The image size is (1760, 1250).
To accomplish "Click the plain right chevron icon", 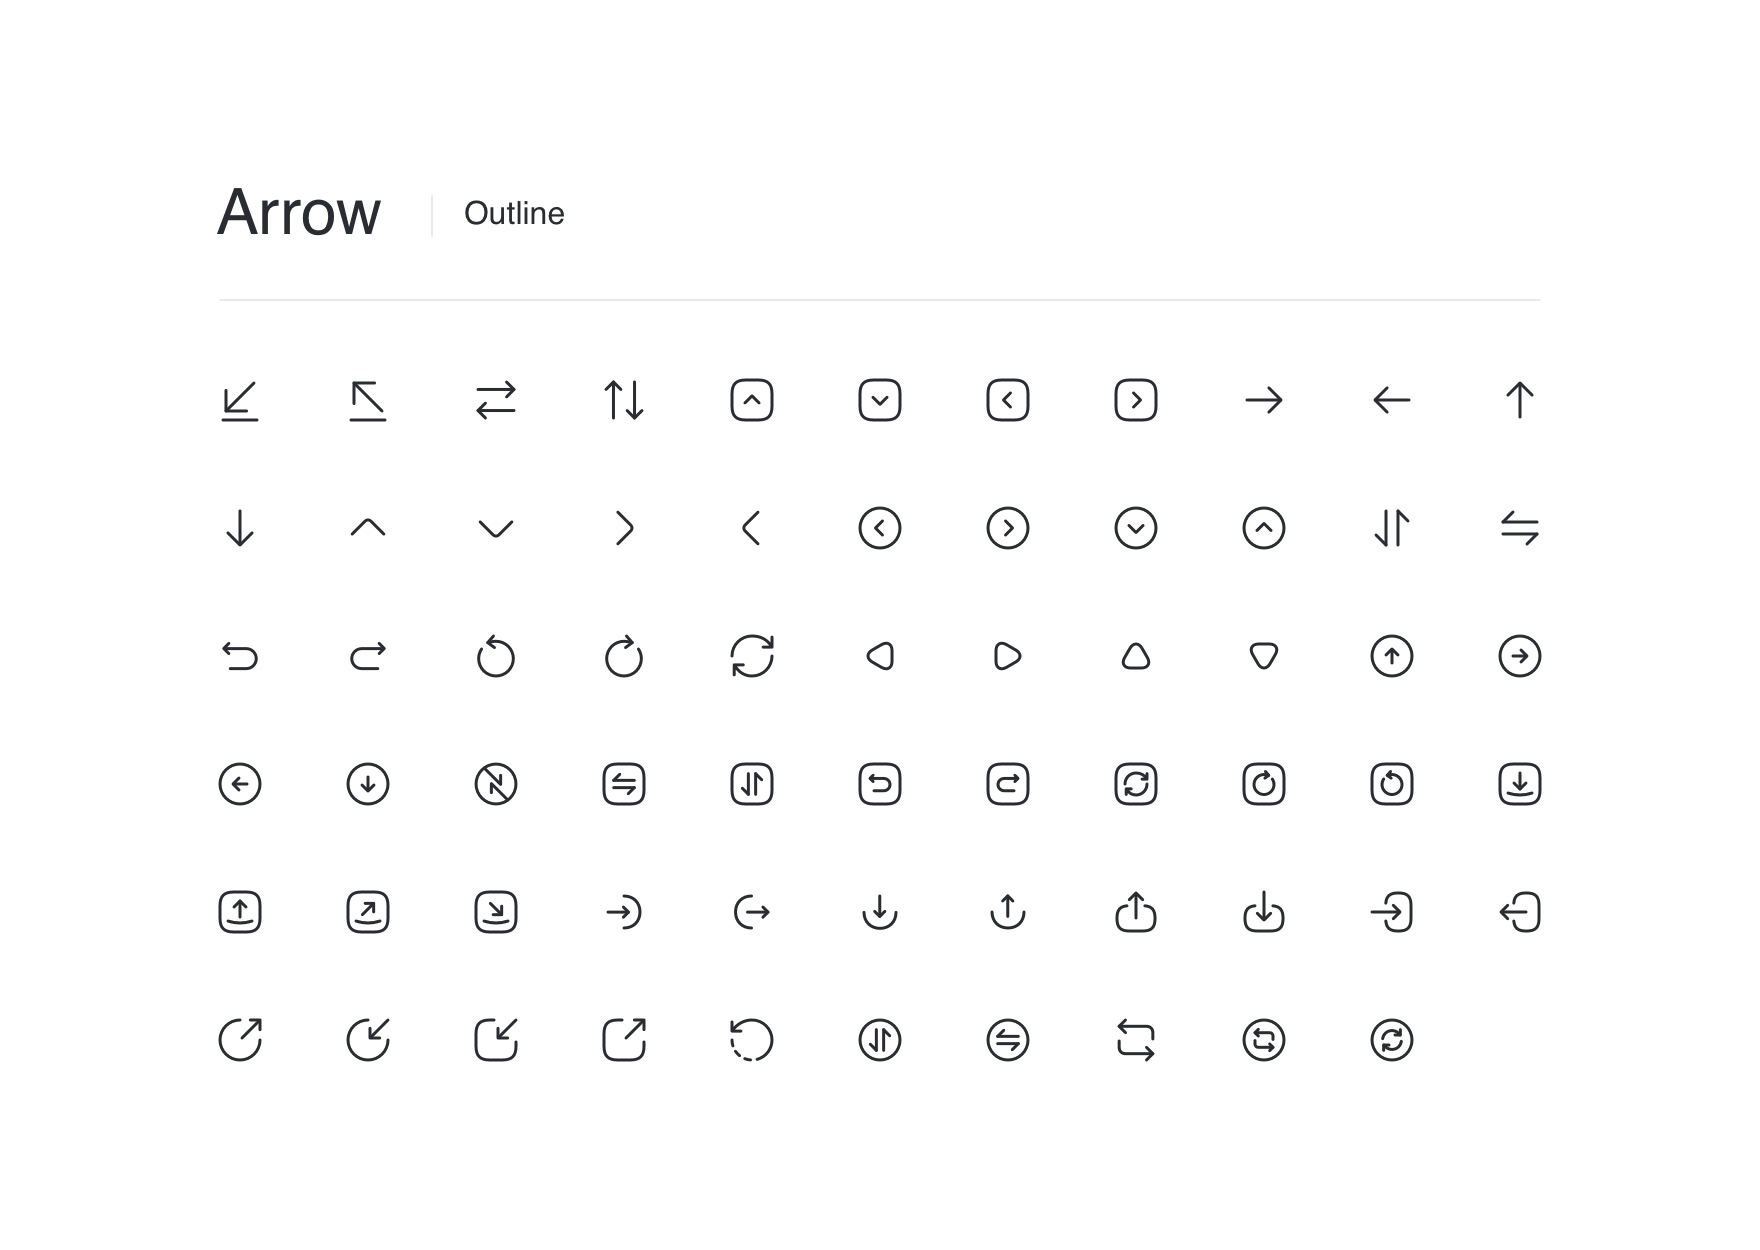I will (624, 528).
